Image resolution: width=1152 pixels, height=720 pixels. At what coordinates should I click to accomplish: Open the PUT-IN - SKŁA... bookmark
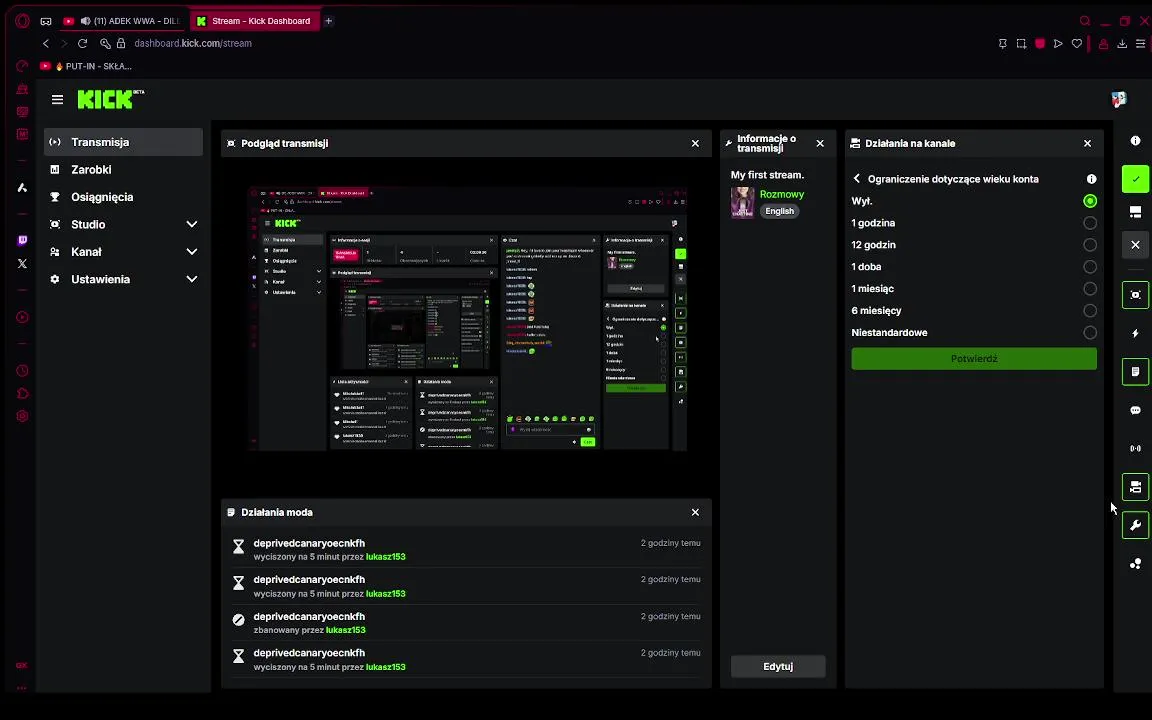tap(87, 66)
